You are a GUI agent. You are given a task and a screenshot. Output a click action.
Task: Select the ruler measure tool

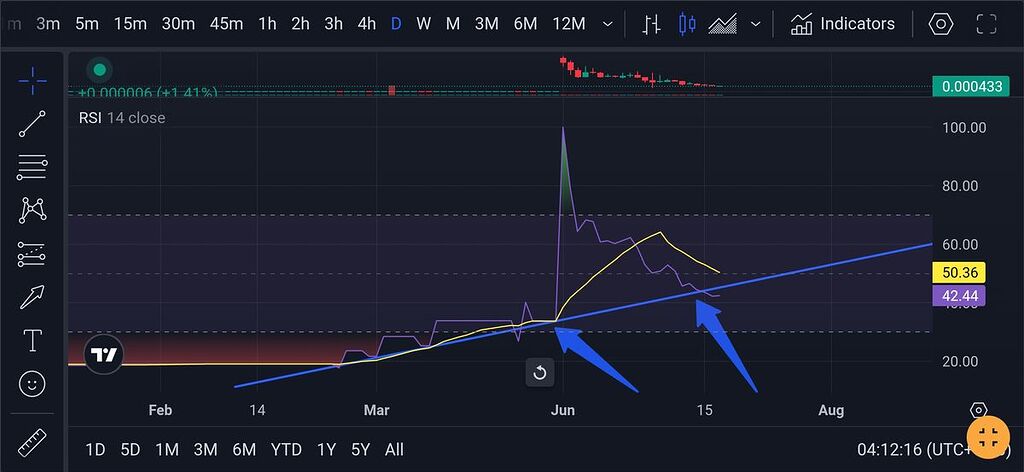coord(33,441)
